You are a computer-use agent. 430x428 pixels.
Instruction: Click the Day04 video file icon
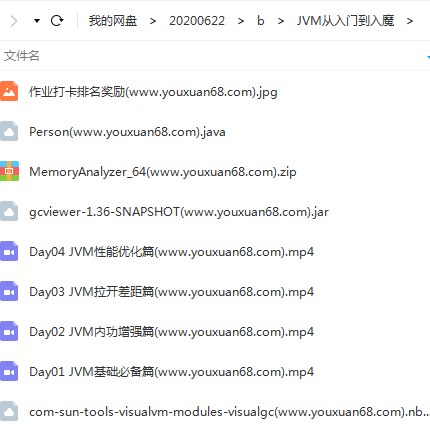(9, 251)
